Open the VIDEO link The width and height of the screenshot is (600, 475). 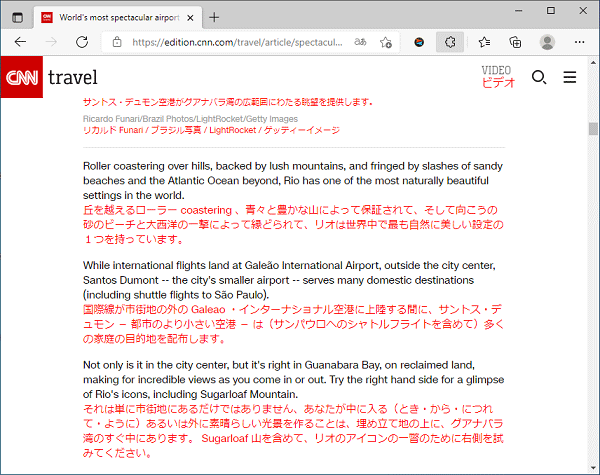(x=496, y=70)
